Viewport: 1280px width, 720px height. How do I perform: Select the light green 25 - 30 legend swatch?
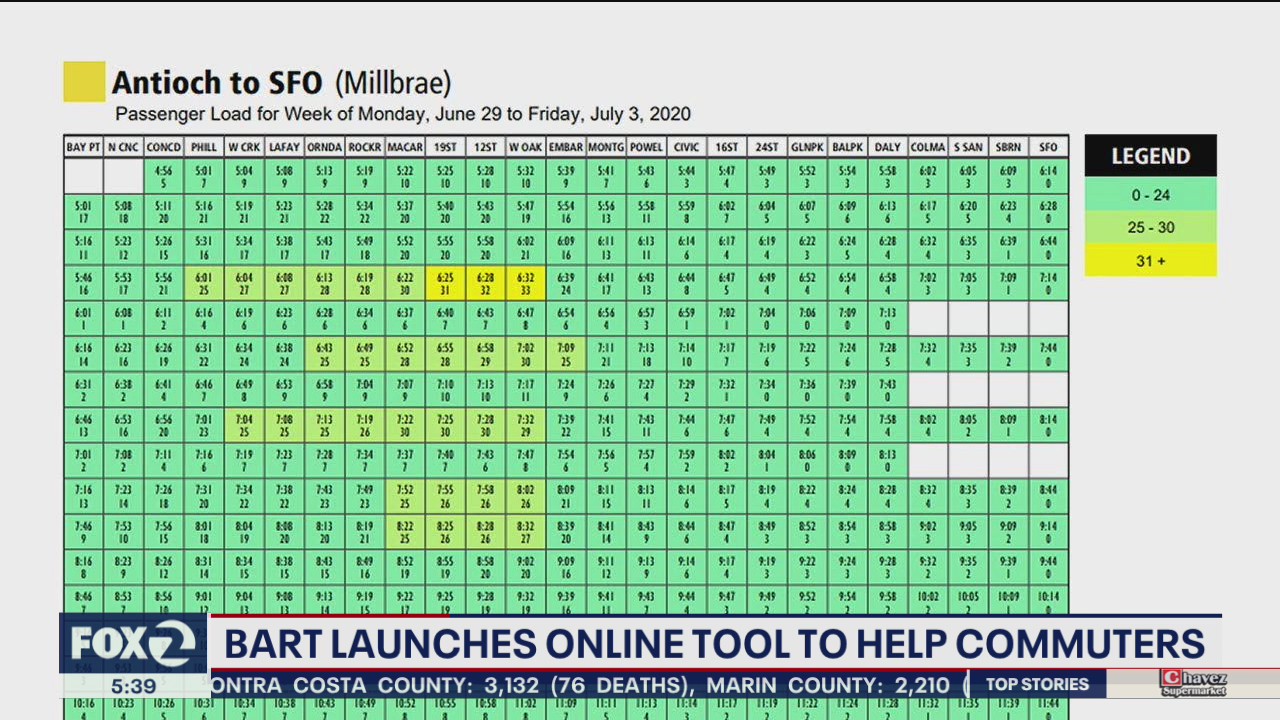1150,227
